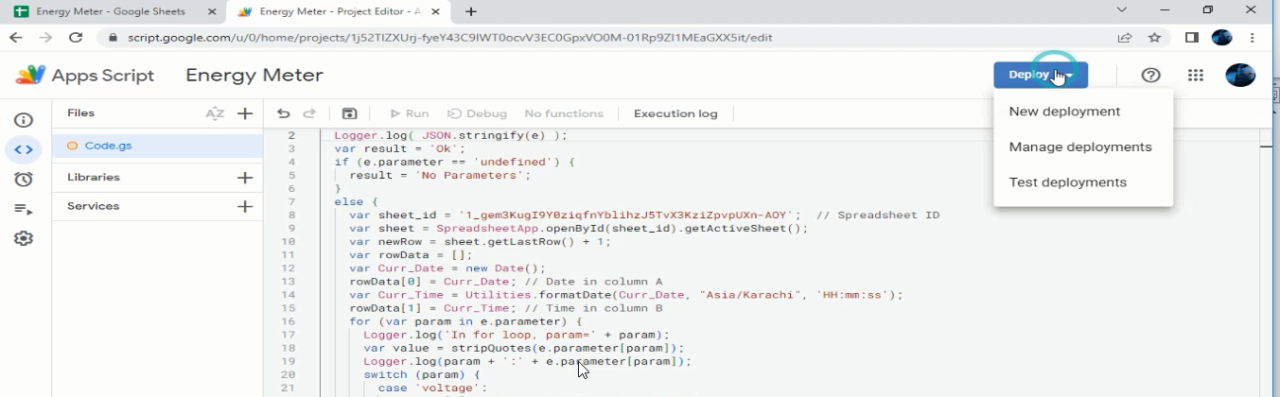
Task: Rename the Energy Meter project title
Action: coord(254,75)
